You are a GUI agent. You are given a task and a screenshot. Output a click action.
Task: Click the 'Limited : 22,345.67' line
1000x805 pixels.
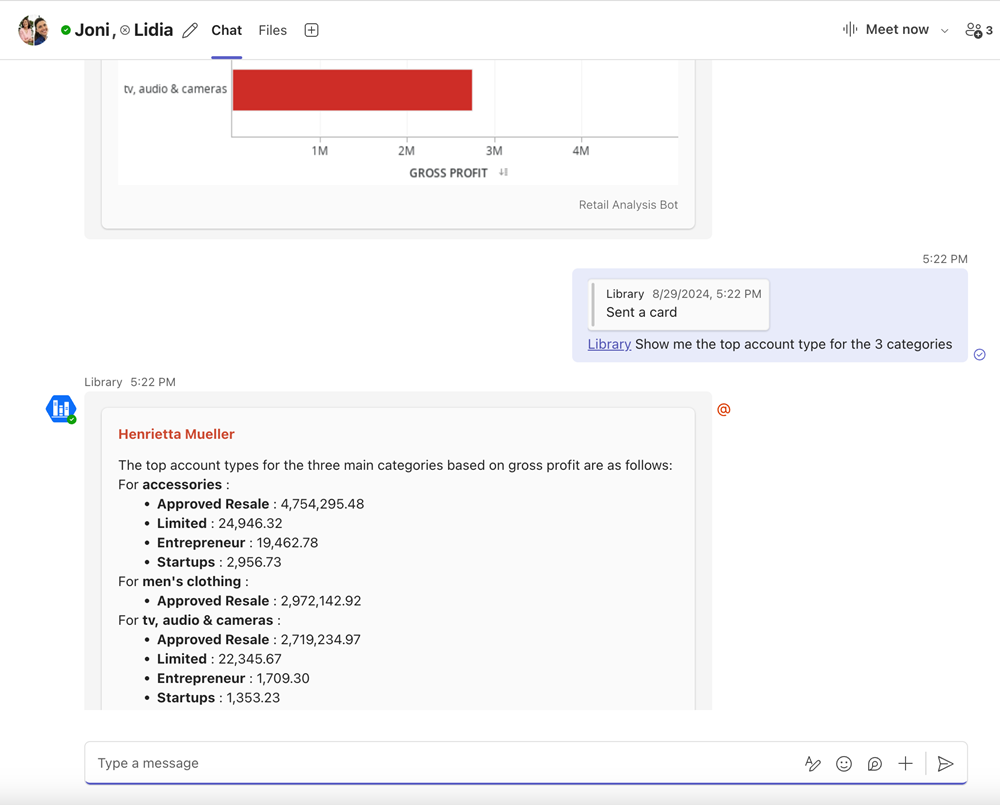[x=219, y=659]
